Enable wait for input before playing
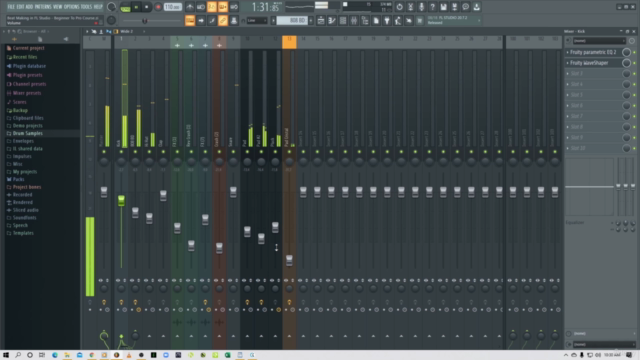 (201, 7)
